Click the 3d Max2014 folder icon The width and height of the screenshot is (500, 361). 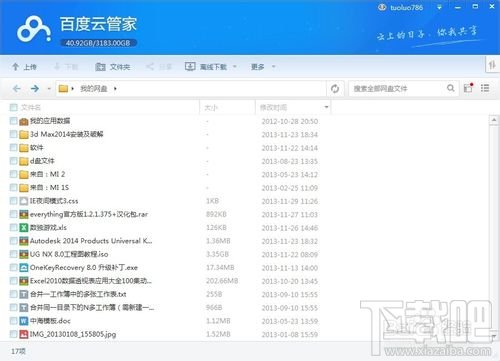tap(24, 135)
